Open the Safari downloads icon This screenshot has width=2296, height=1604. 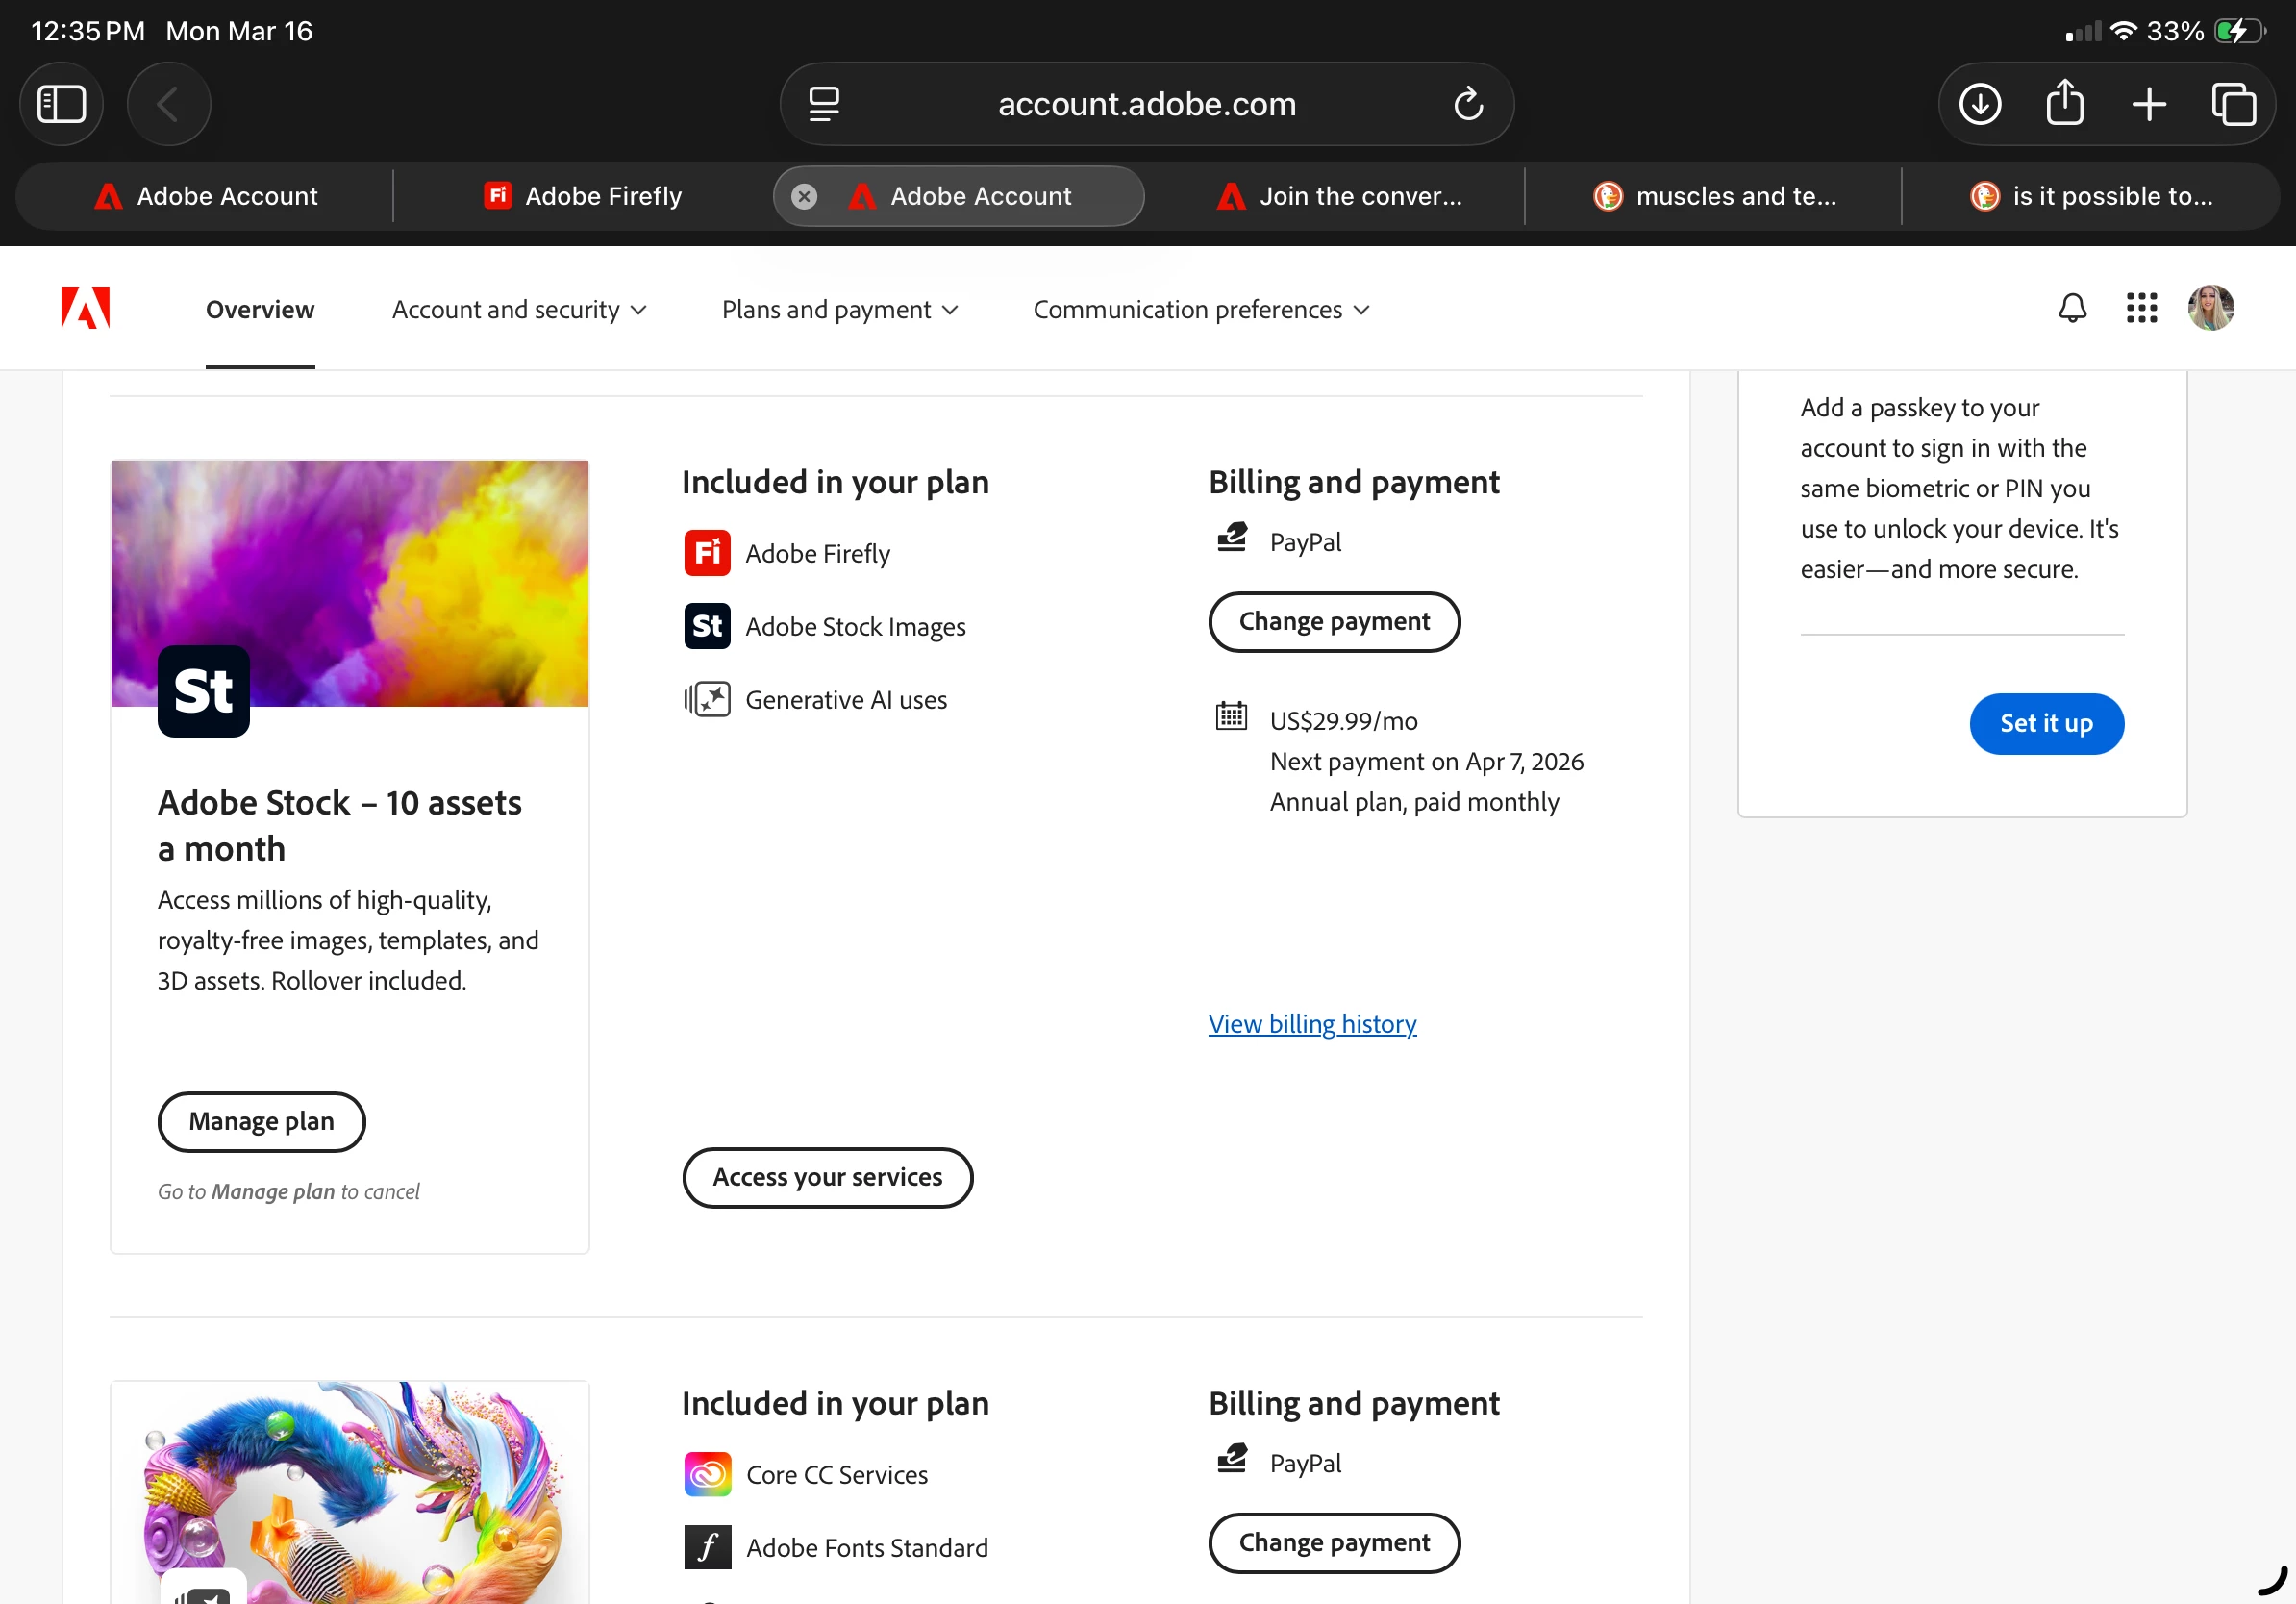pyautogui.click(x=1979, y=104)
